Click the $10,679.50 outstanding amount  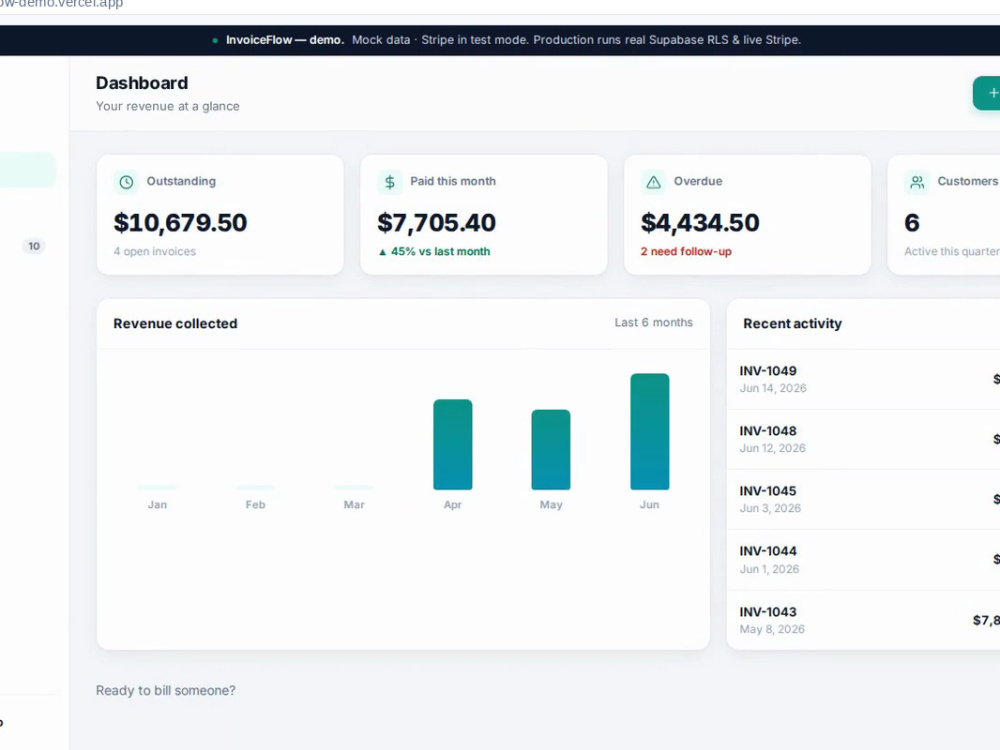180,223
